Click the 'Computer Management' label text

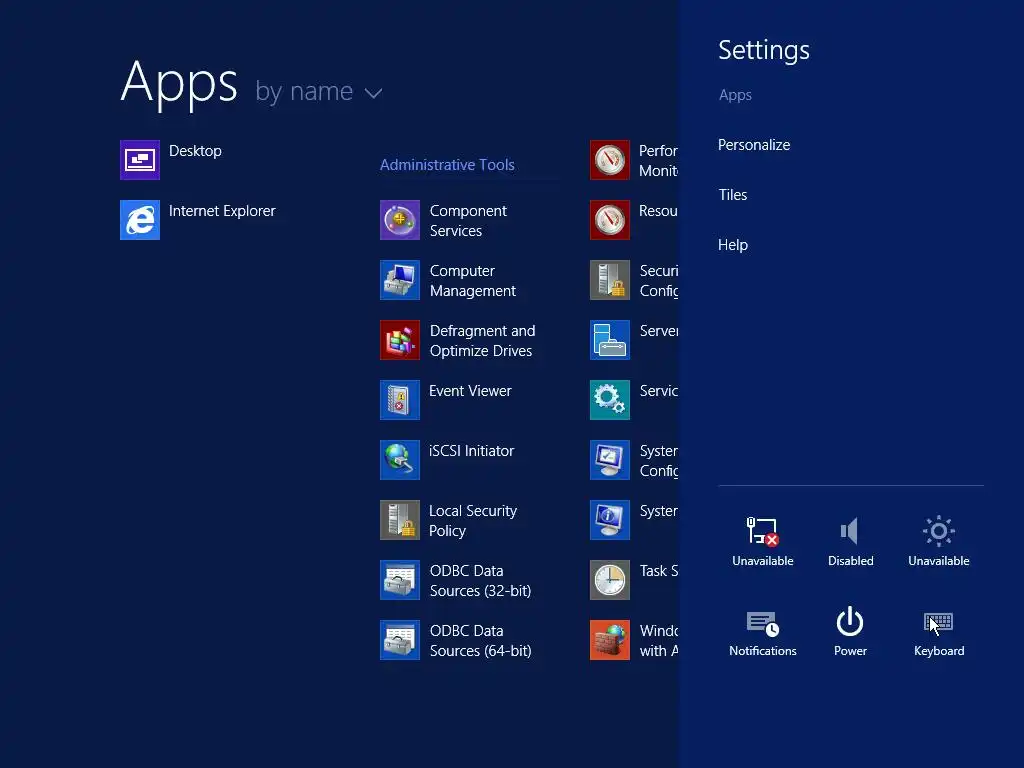pos(473,281)
